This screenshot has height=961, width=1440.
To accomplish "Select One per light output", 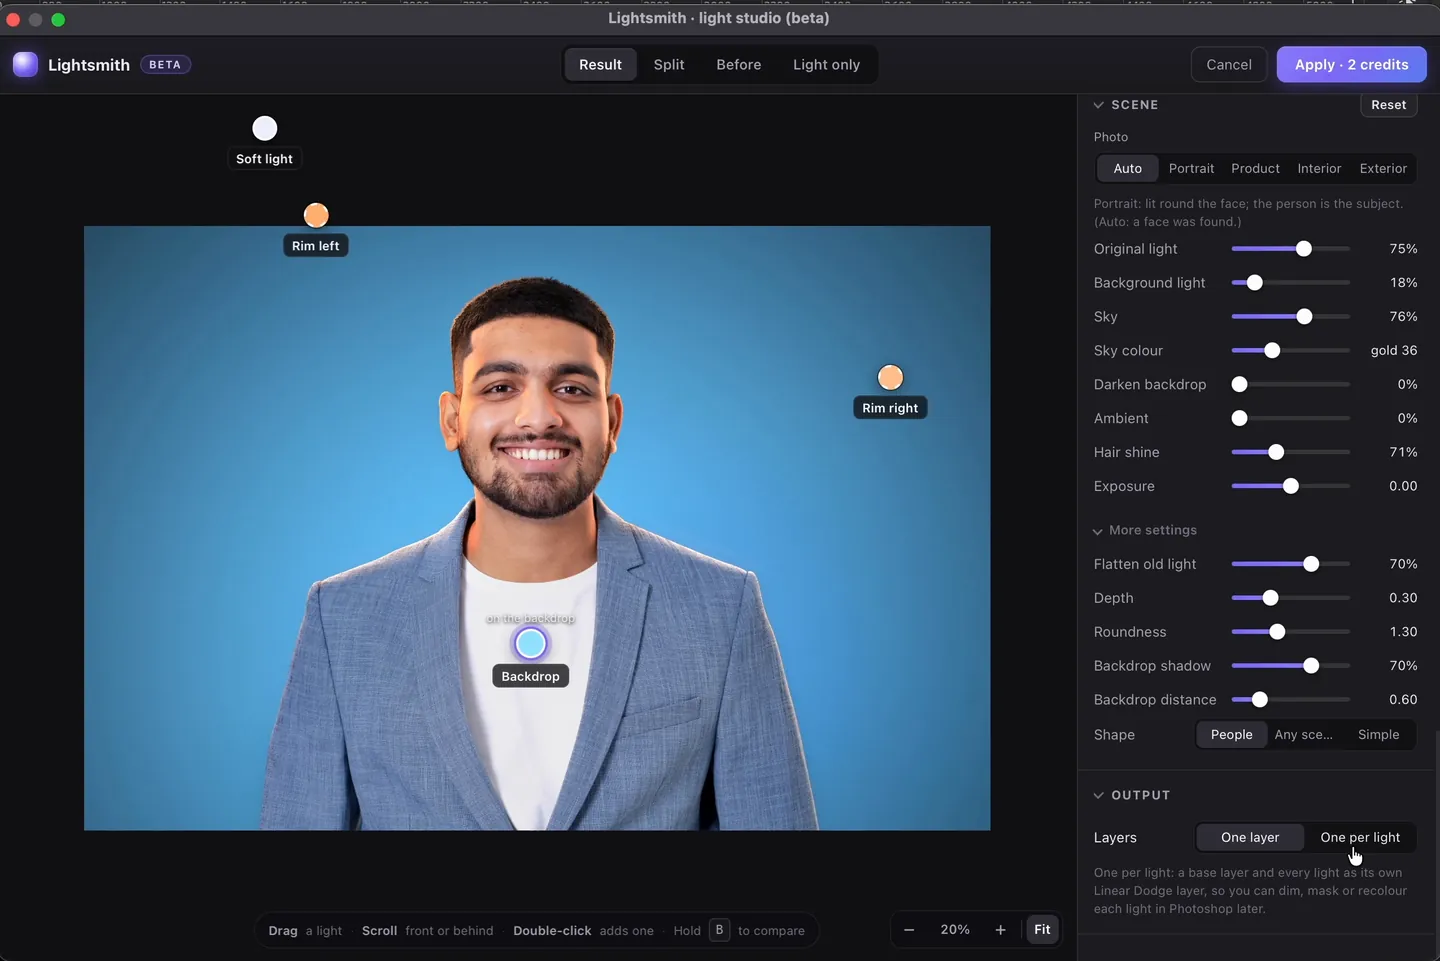I will [x=1360, y=838].
